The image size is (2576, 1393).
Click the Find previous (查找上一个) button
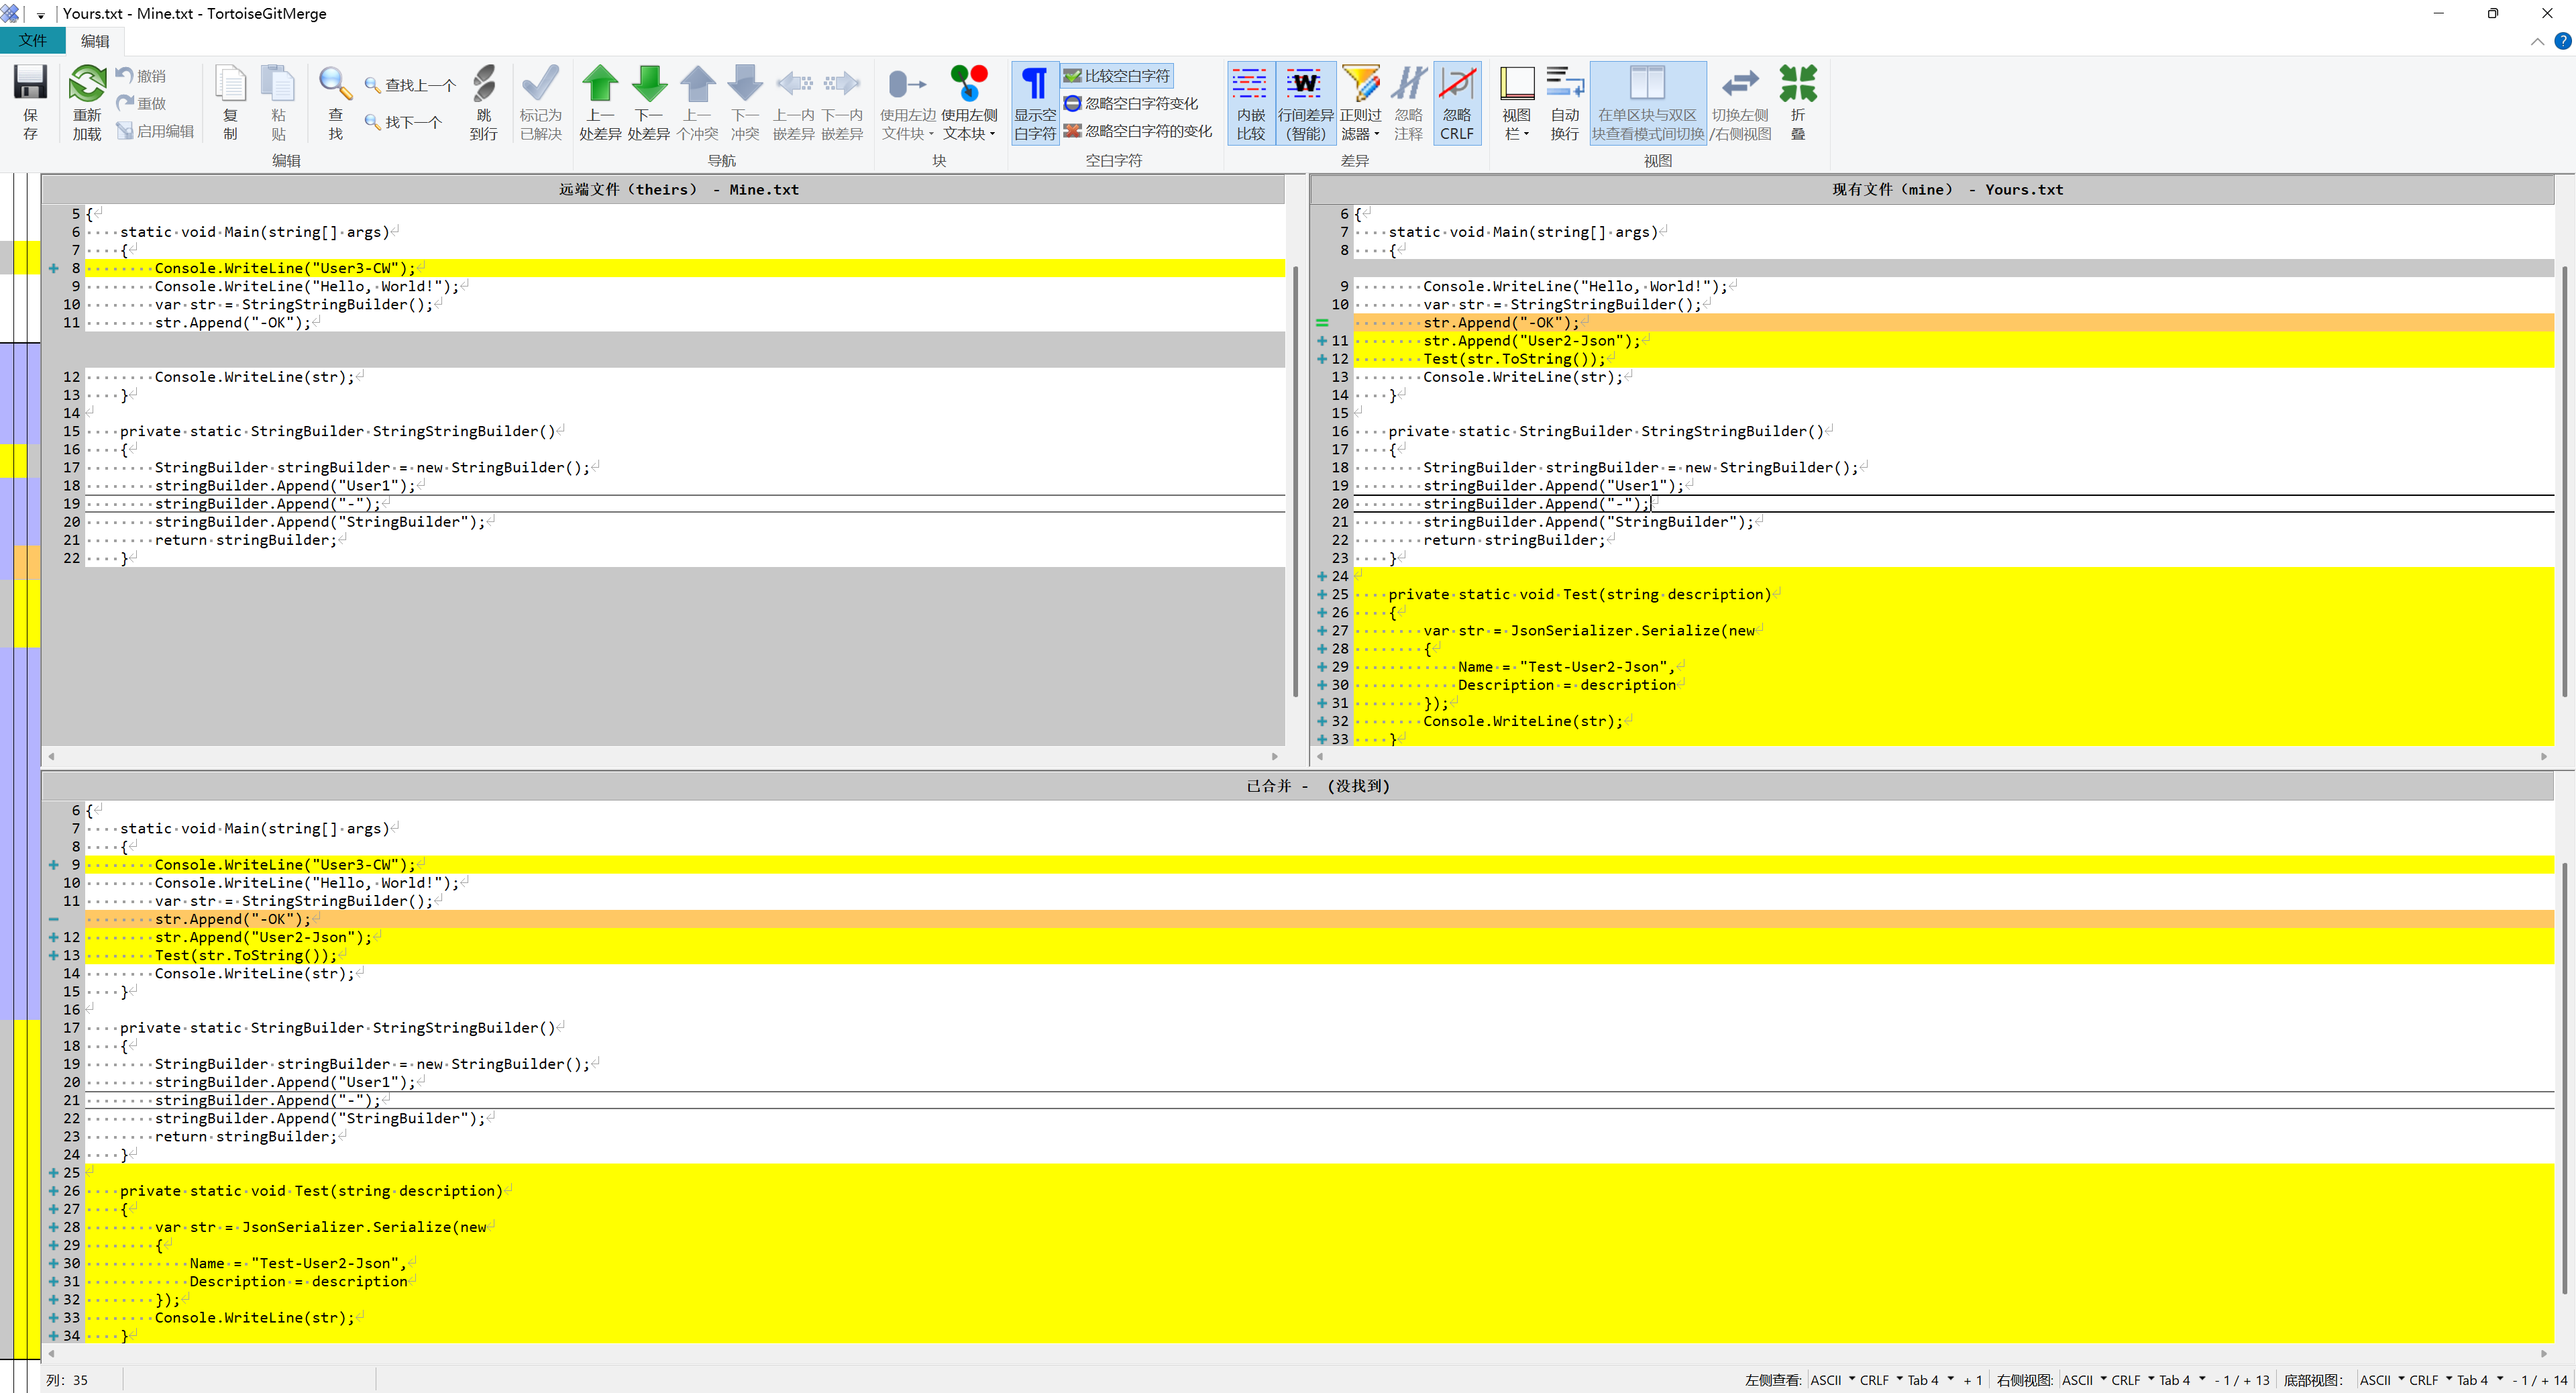click(410, 85)
